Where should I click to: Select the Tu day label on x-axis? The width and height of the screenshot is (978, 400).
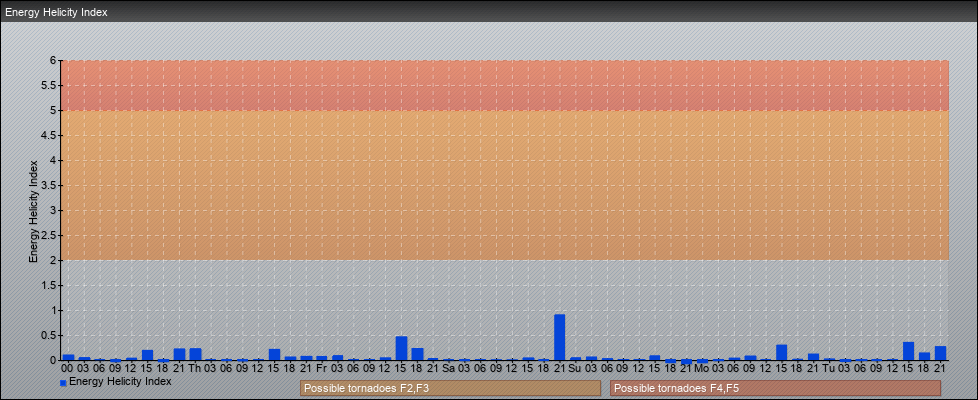tap(829, 368)
